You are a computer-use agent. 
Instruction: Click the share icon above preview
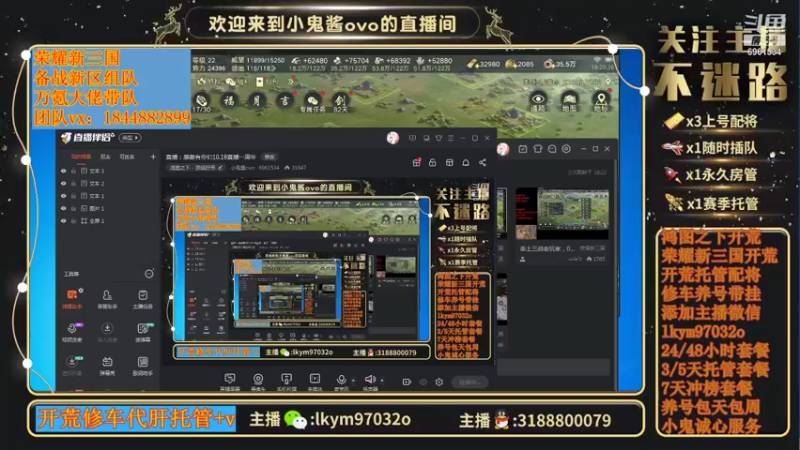click(x=482, y=162)
